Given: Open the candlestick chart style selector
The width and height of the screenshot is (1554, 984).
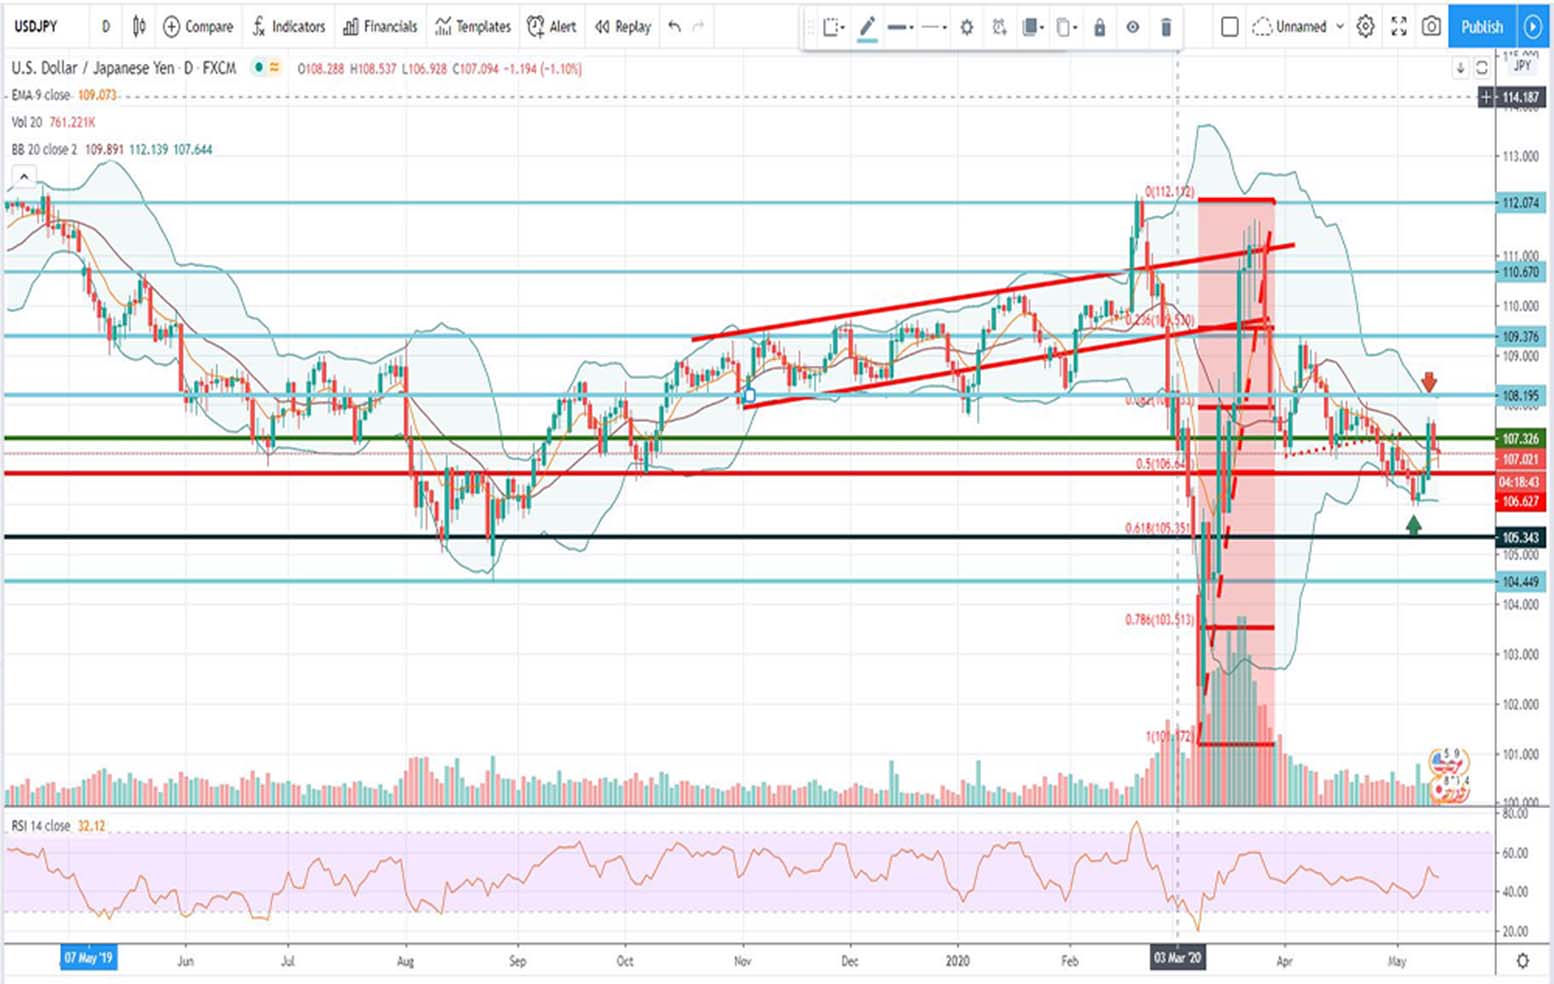Looking at the screenshot, I should 139,27.
